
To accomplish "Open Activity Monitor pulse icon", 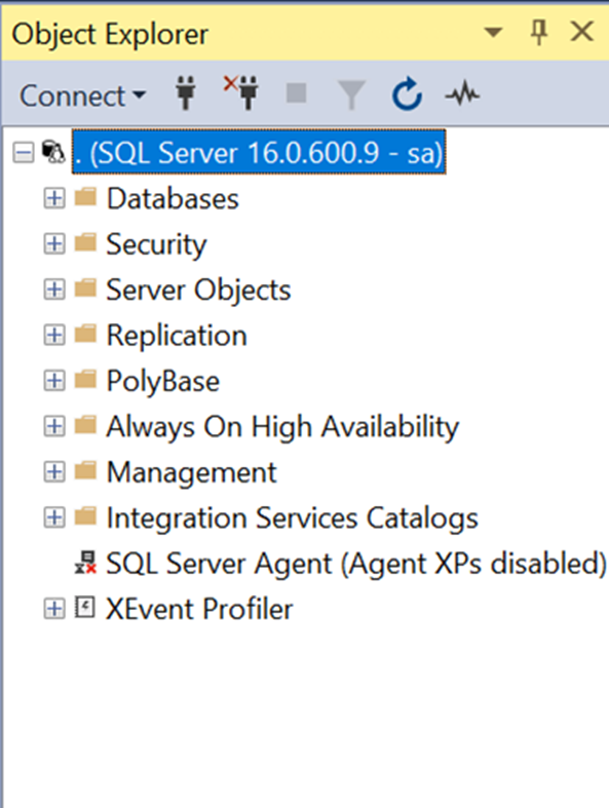I will click(x=463, y=94).
